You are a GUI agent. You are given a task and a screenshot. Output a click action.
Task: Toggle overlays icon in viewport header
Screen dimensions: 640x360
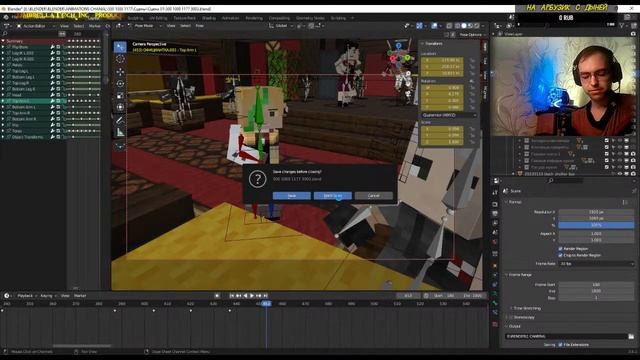(x=435, y=25)
